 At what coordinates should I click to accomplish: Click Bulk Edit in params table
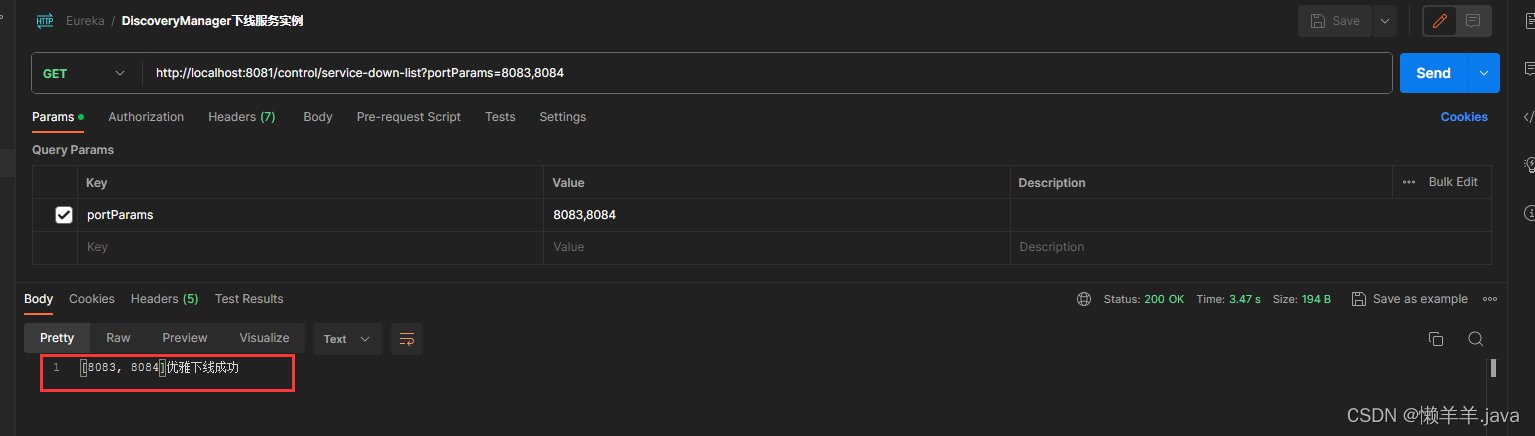pos(1453,182)
